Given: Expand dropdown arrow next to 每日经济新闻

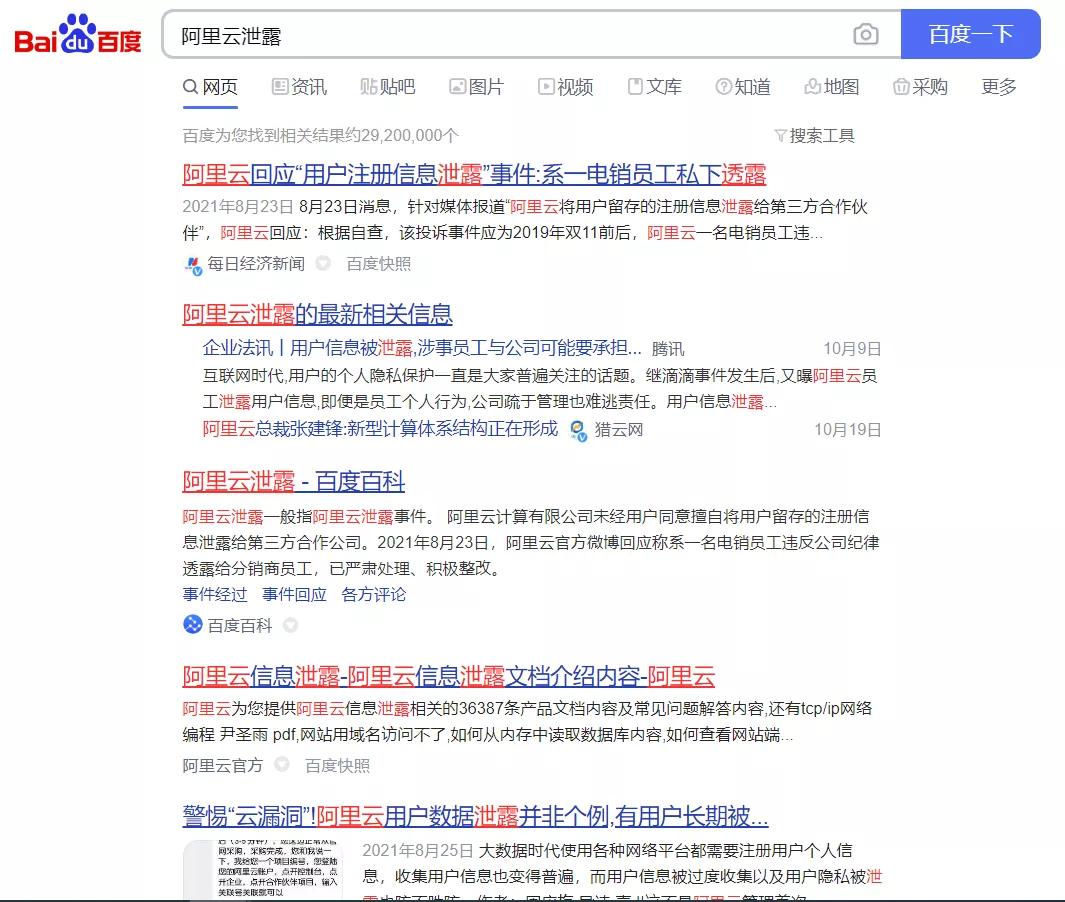Looking at the screenshot, I should (323, 263).
